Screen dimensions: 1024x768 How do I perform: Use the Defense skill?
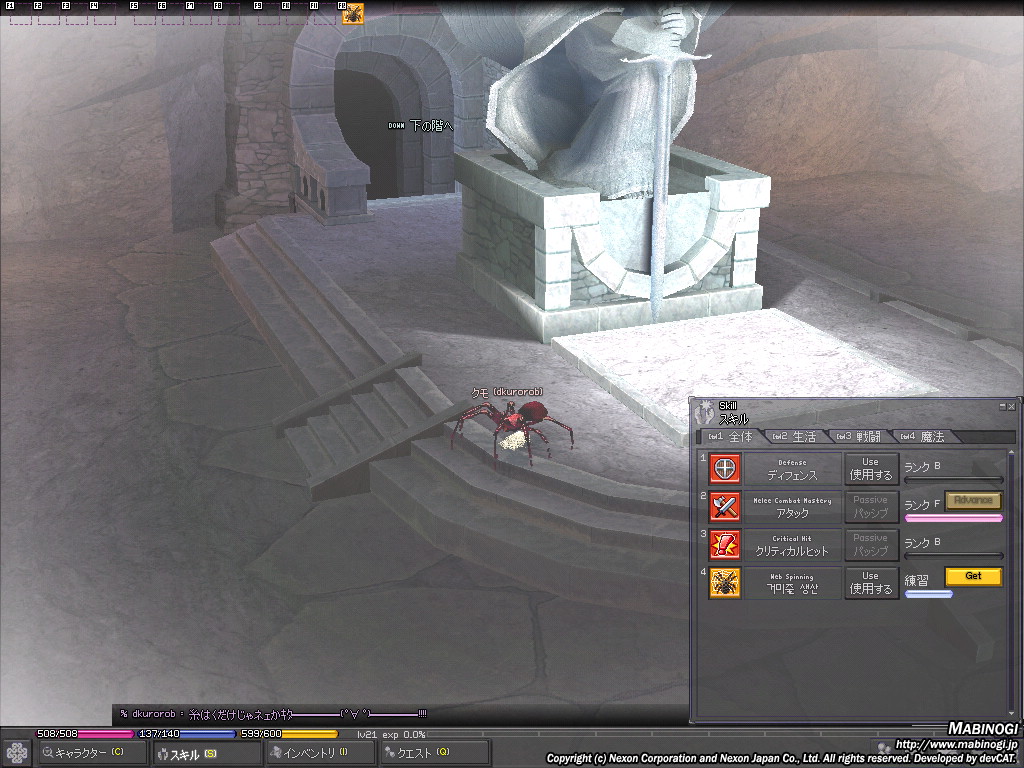point(871,469)
